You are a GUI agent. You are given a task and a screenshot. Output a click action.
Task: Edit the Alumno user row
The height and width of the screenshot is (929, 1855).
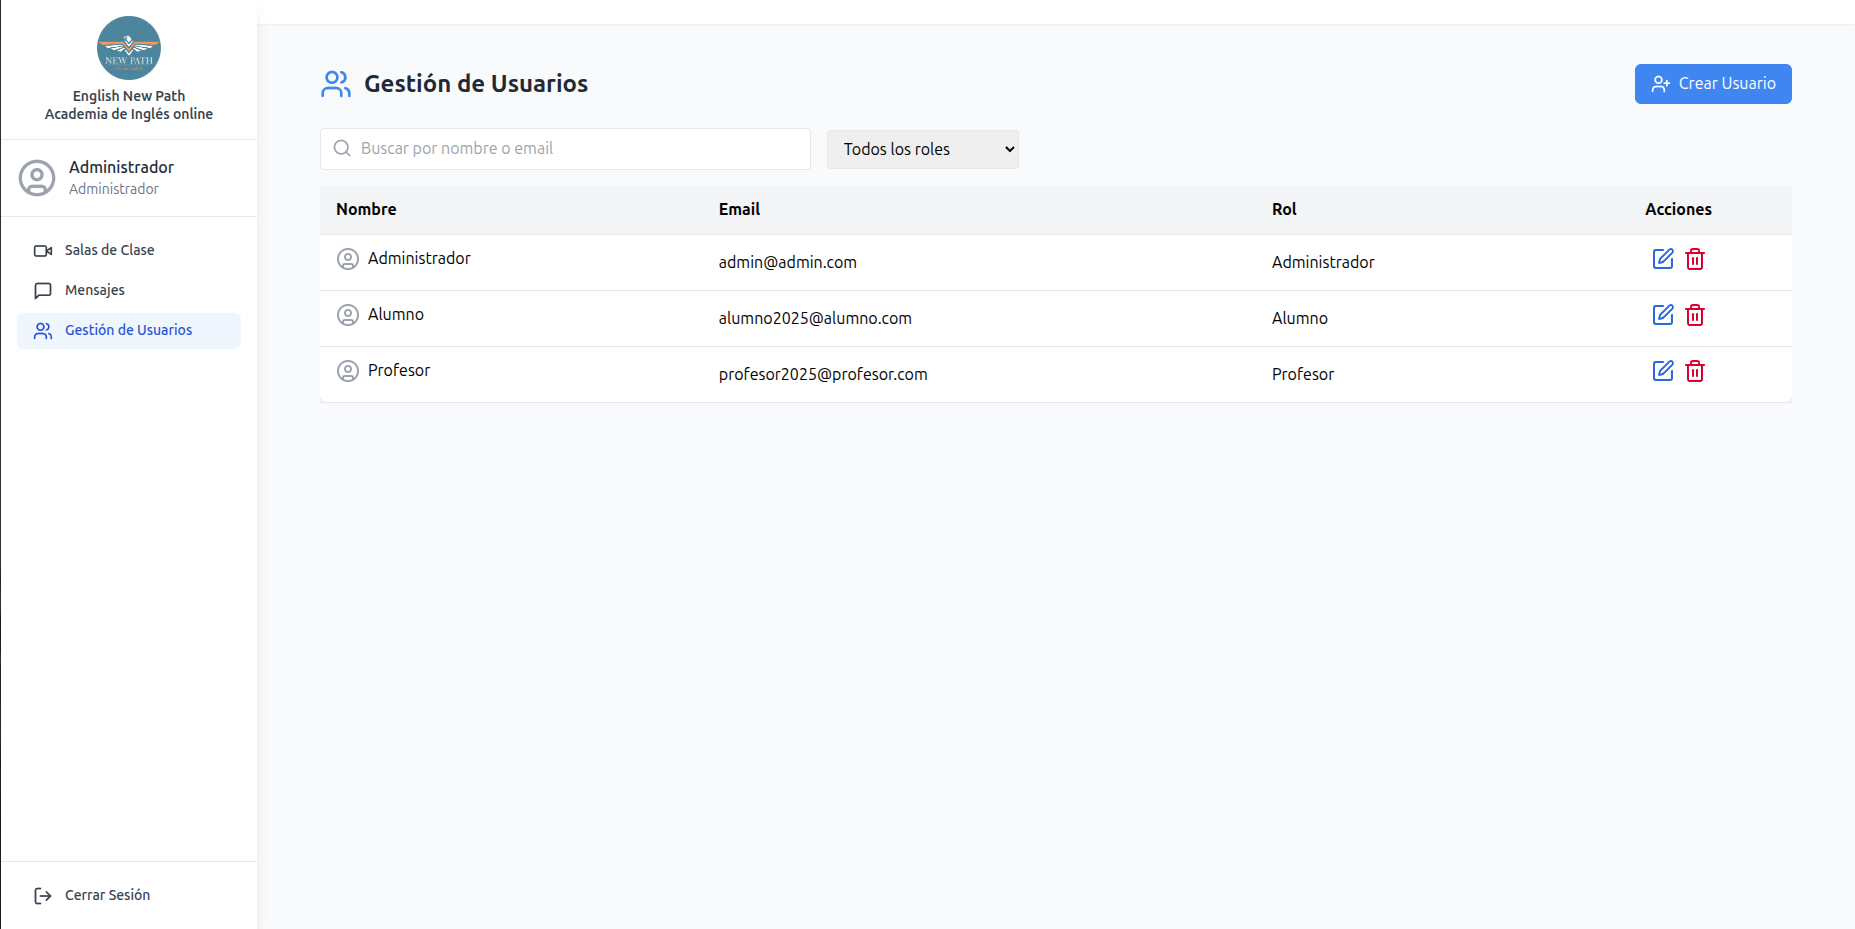(1662, 315)
